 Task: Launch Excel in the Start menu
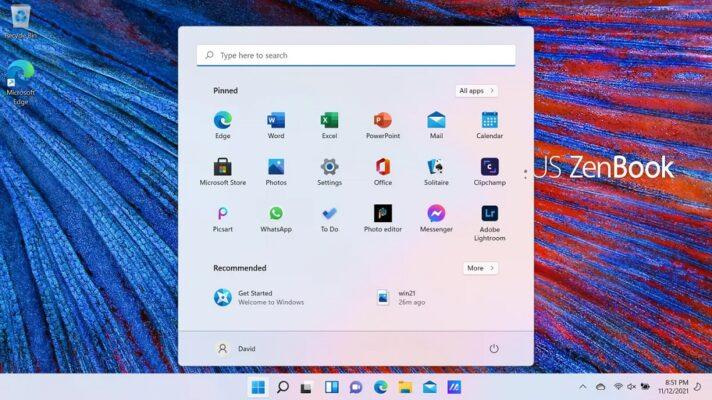pyautogui.click(x=329, y=121)
